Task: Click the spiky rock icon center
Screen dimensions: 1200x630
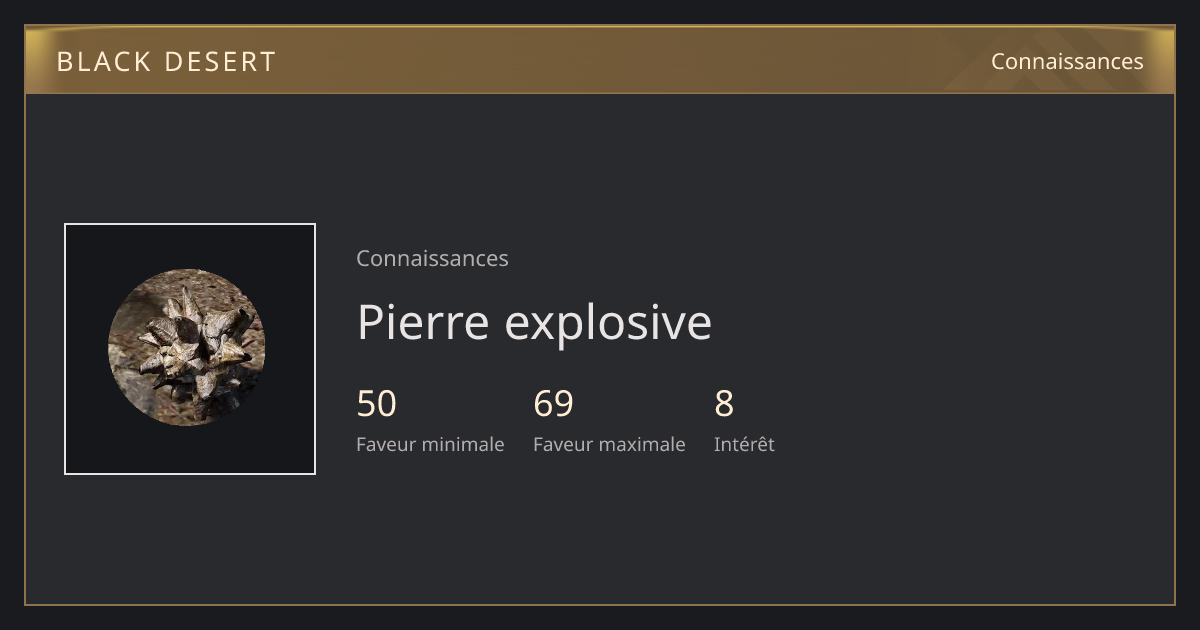Action: pos(190,343)
